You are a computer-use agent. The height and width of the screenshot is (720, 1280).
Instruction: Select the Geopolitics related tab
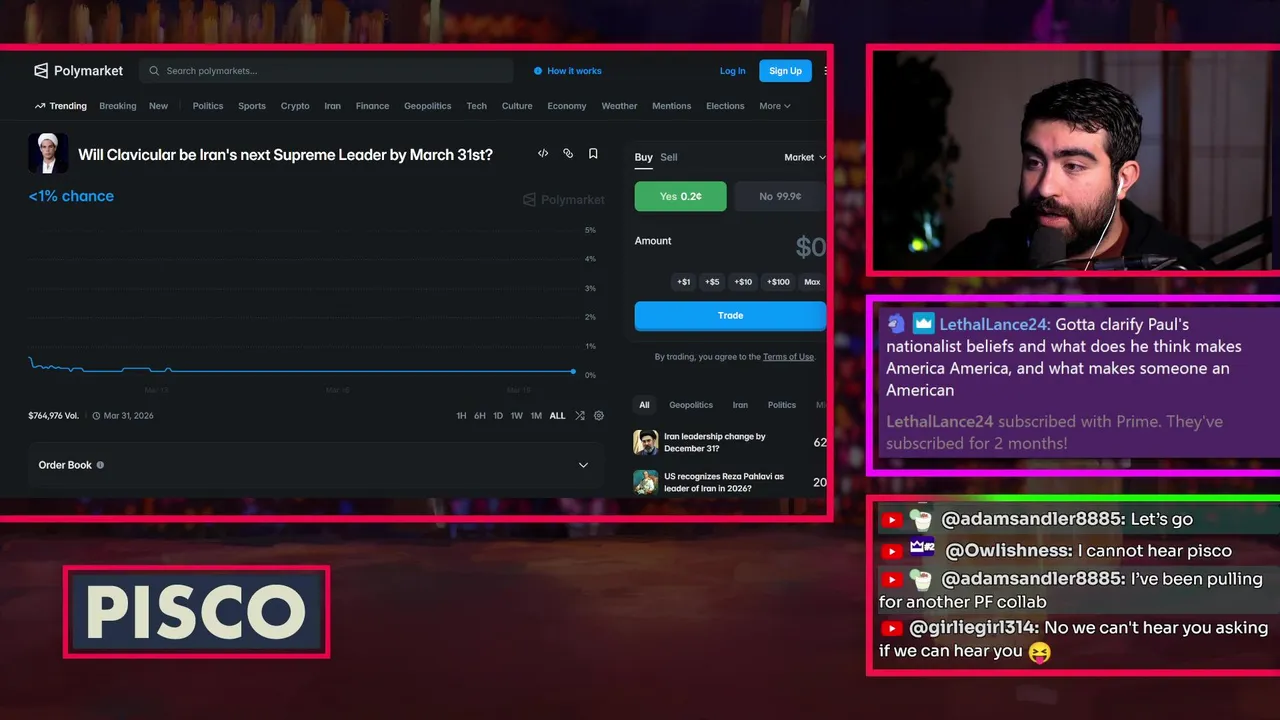click(x=691, y=405)
